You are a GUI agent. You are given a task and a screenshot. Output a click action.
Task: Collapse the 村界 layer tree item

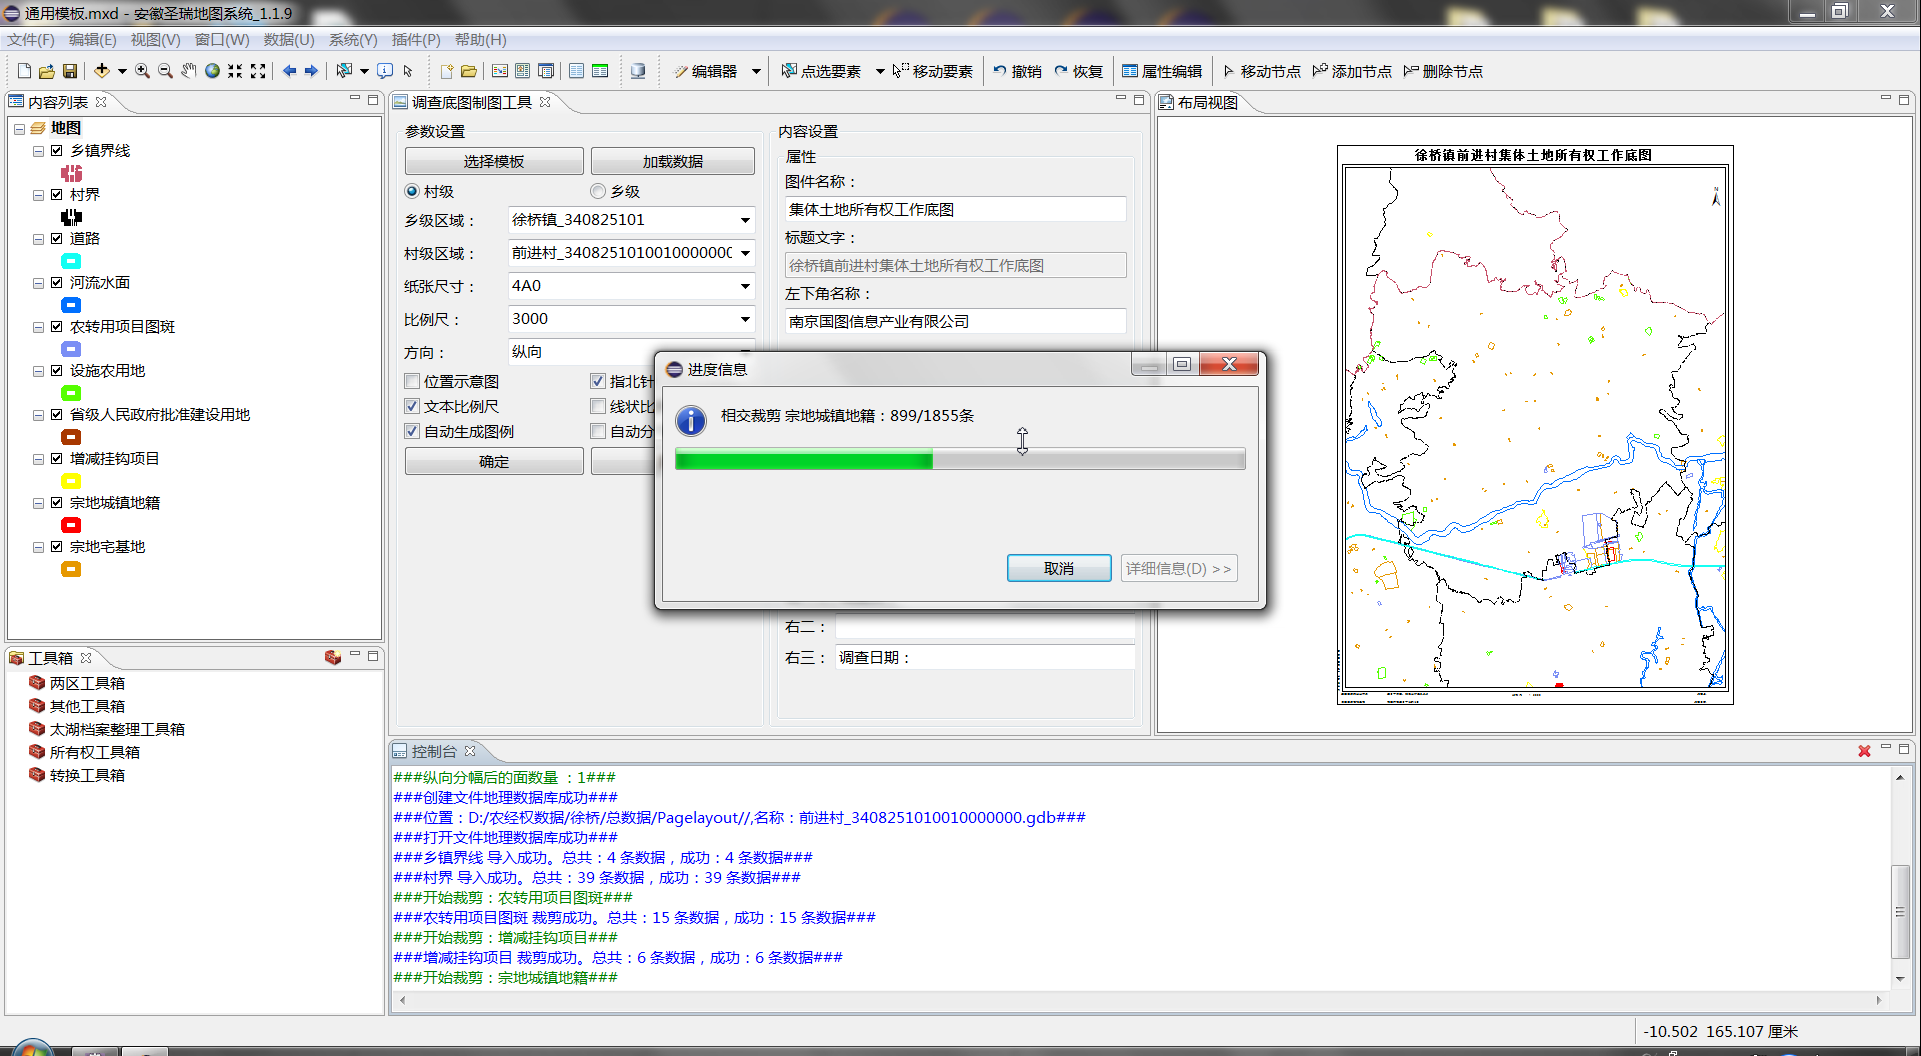coord(37,194)
